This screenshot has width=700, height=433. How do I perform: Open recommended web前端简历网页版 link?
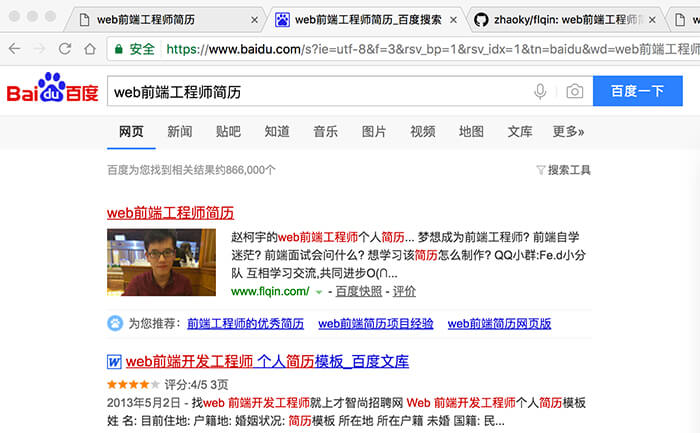coord(500,324)
